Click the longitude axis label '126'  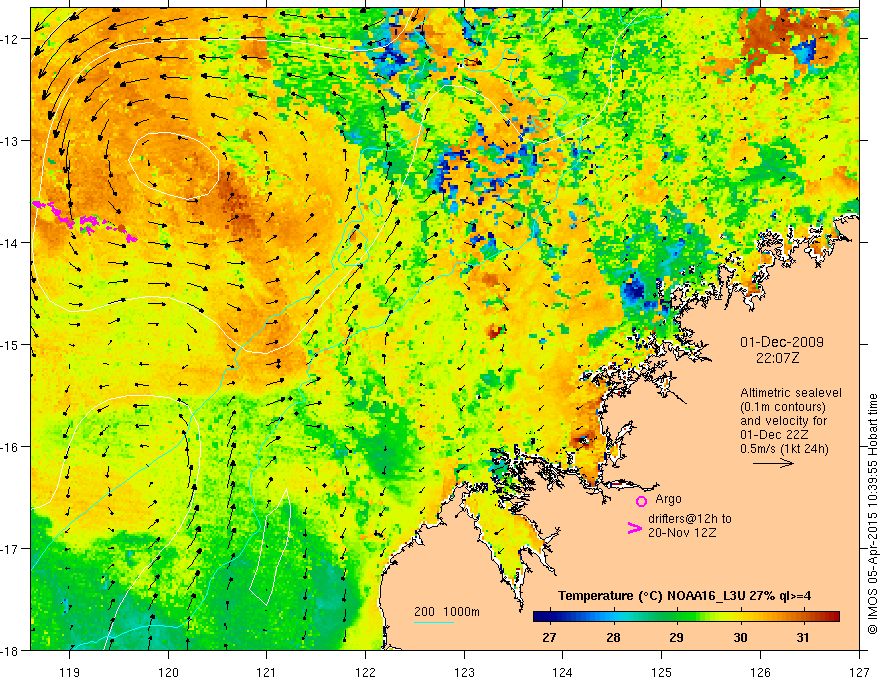tap(760, 673)
